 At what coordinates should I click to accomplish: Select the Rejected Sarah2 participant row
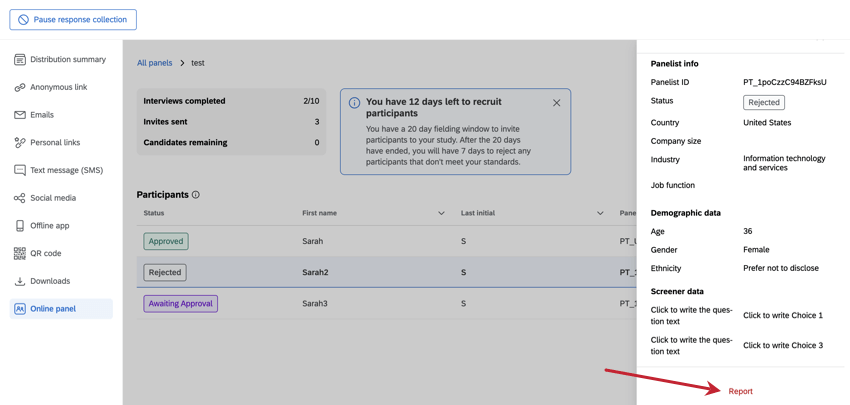pyautogui.click(x=380, y=272)
